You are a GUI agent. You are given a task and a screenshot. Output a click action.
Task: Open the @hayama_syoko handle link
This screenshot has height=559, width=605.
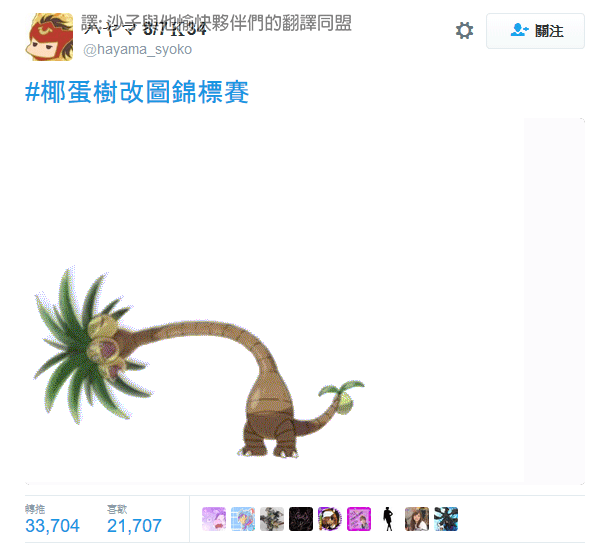pyautogui.click(x=138, y=49)
